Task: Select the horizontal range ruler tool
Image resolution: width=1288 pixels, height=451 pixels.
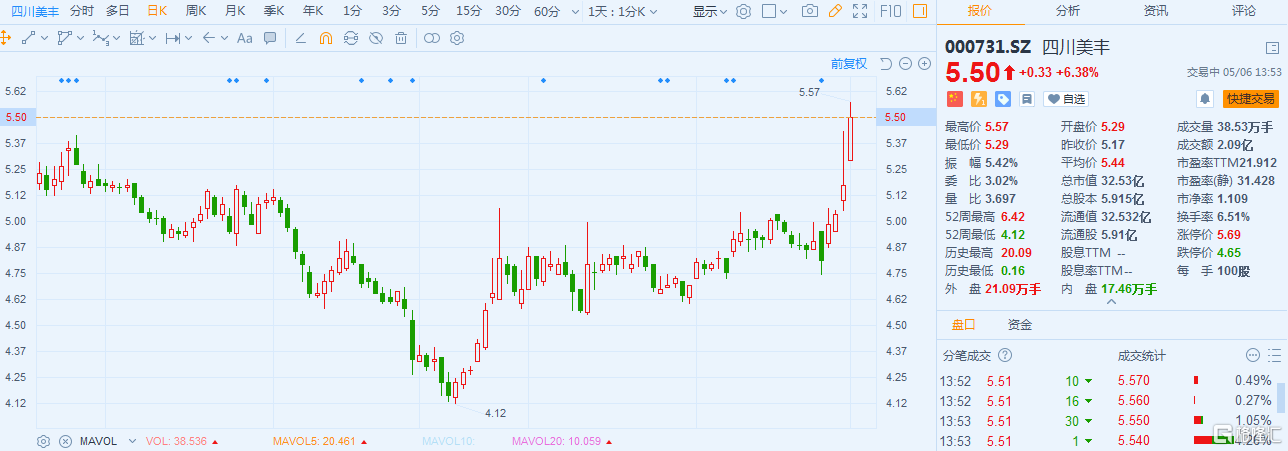Action: tap(172, 38)
